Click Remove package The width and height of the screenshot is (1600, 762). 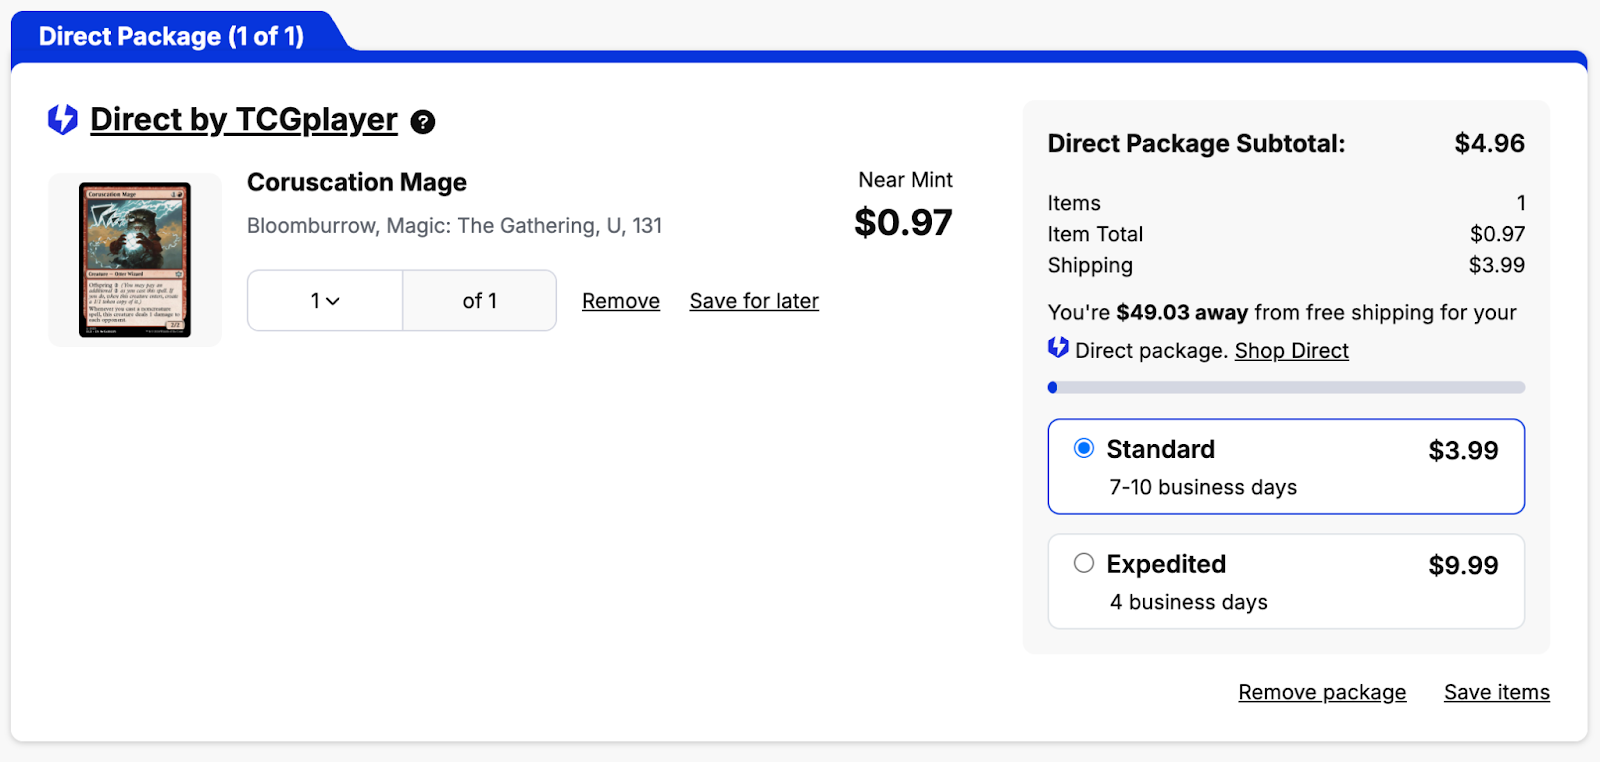pos(1321,692)
